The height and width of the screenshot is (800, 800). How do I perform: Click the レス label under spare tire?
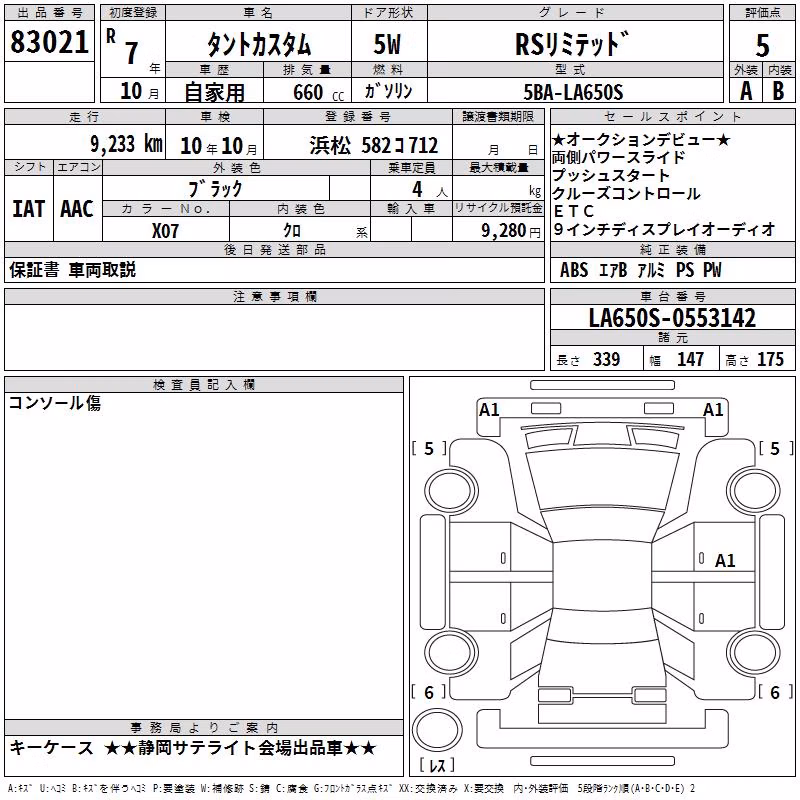[x=437, y=765]
